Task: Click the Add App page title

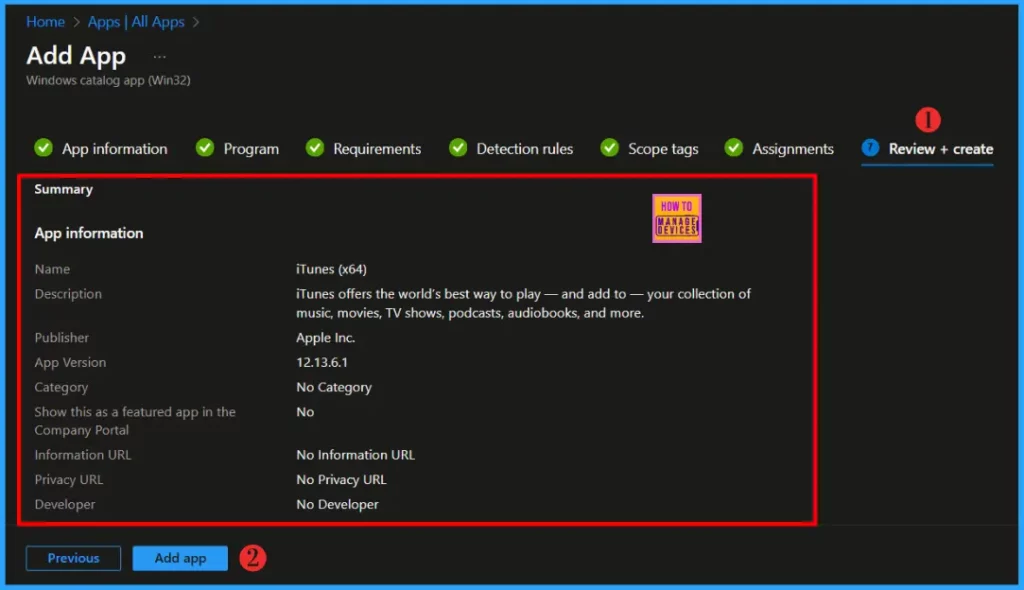Action: tap(76, 56)
